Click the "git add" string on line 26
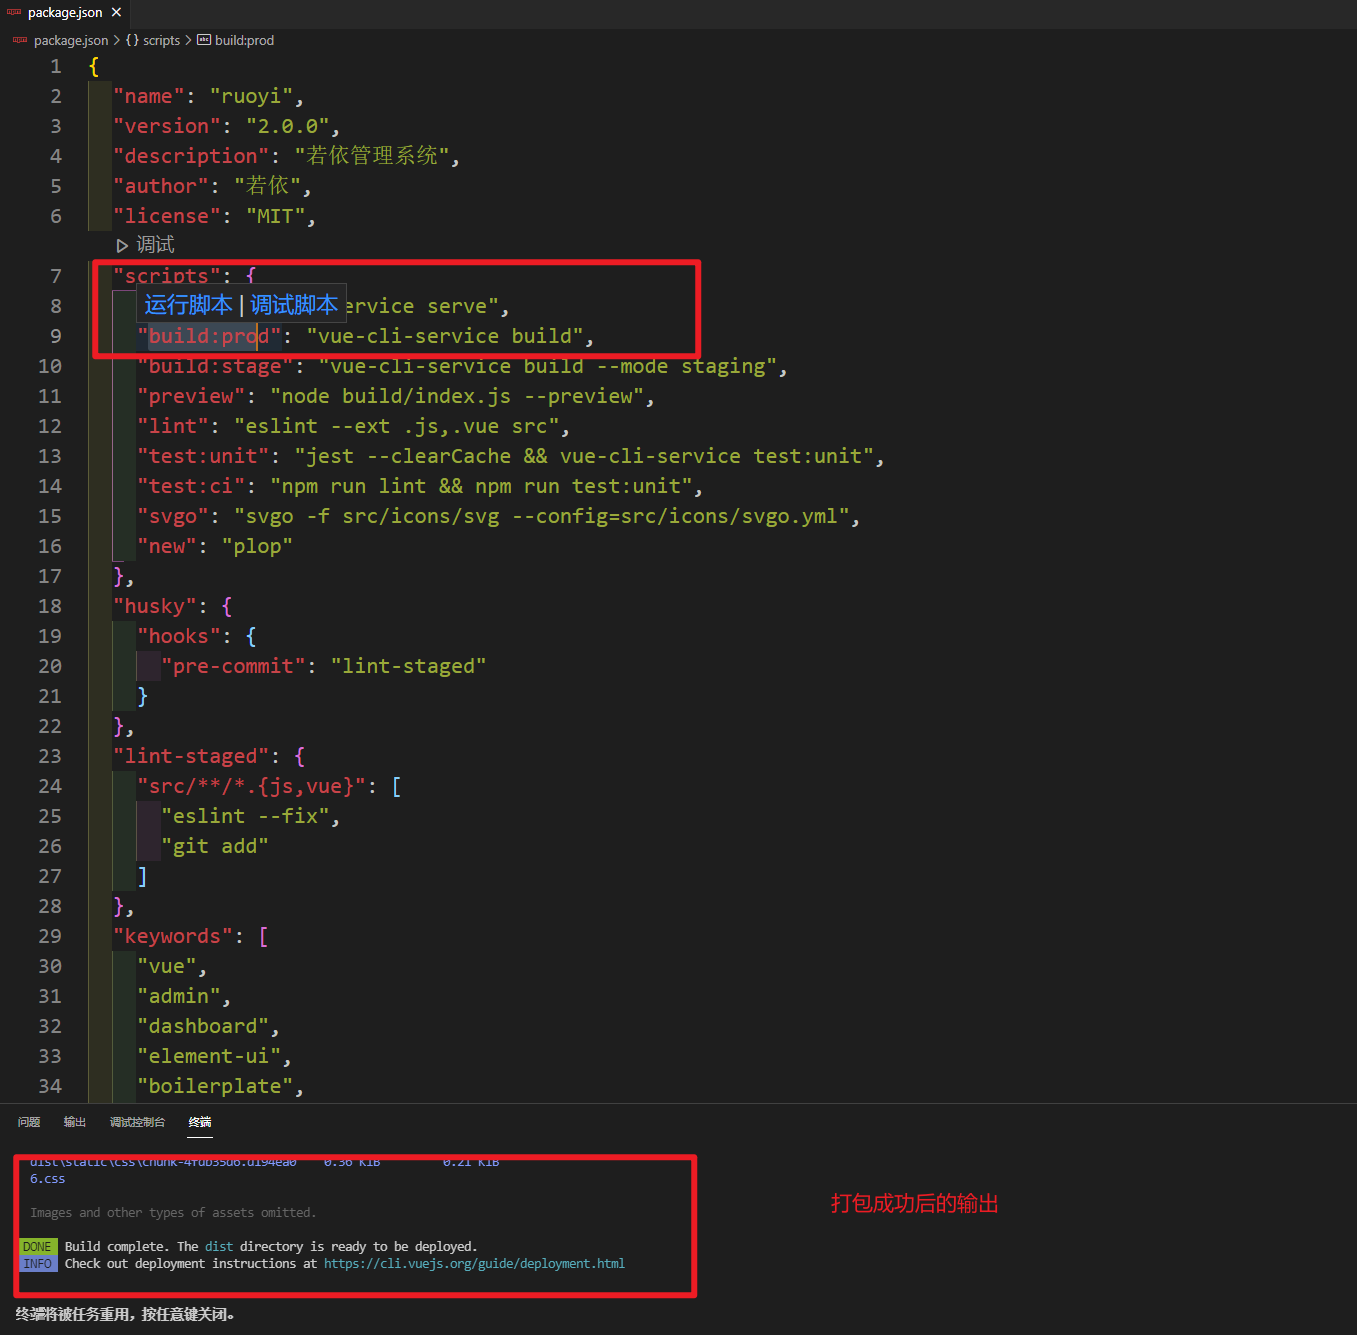This screenshot has width=1357, height=1335. [215, 846]
